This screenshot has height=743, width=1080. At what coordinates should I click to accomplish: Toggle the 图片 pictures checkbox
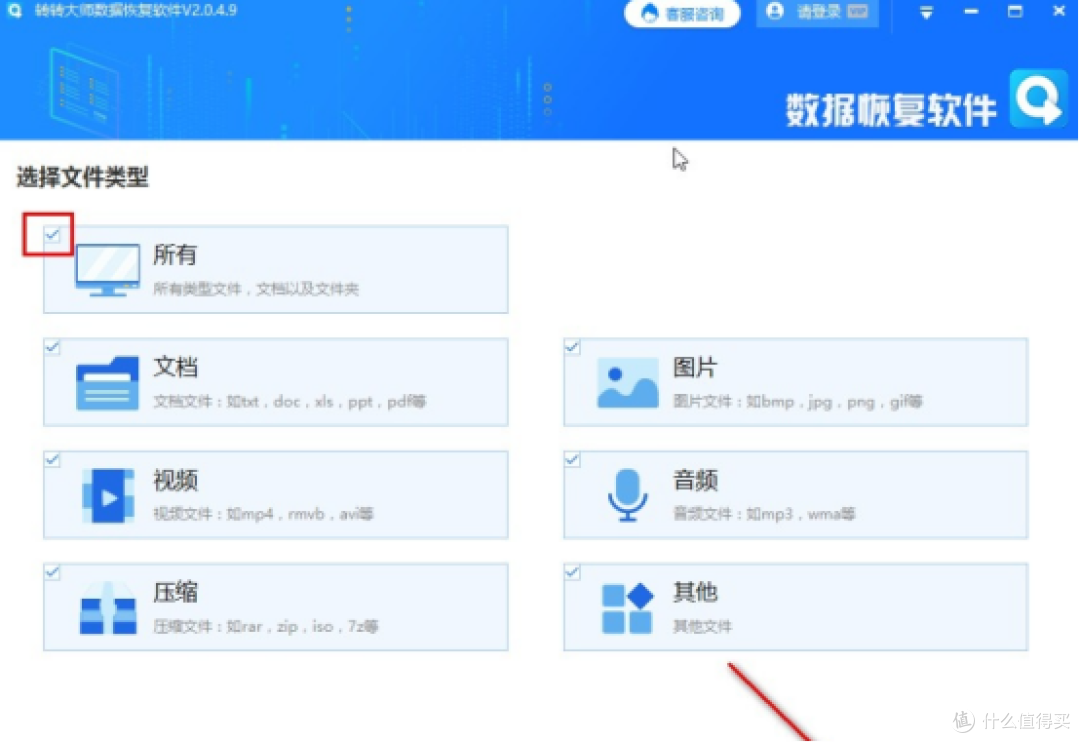click(x=572, y=346)
